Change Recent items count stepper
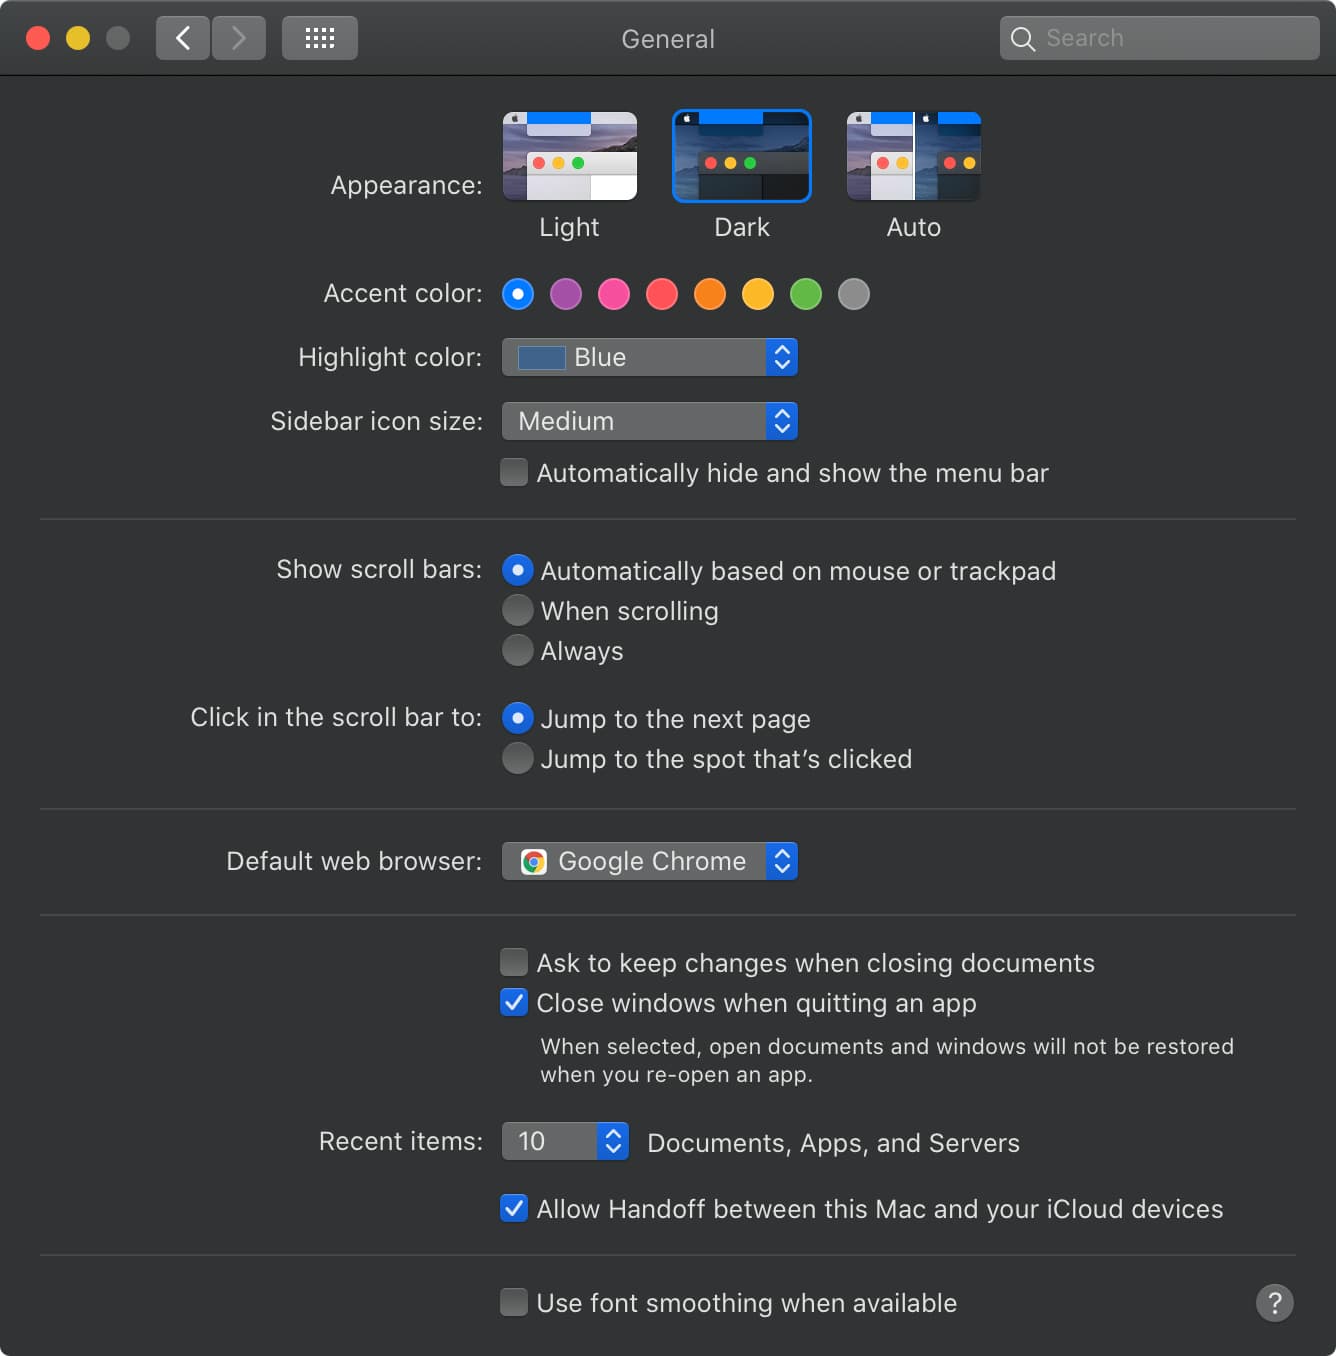The image size is (1336, 1356). coord(613,1141)
